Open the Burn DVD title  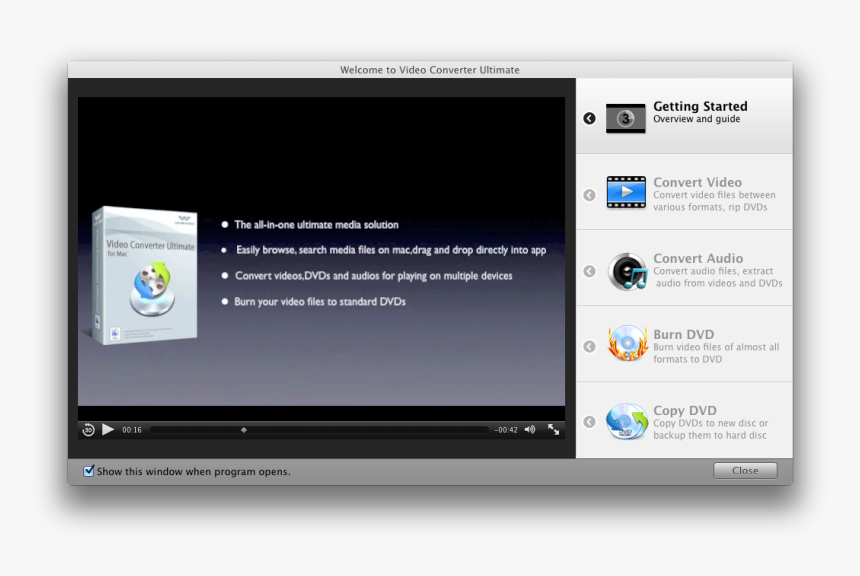coord(683,334)
